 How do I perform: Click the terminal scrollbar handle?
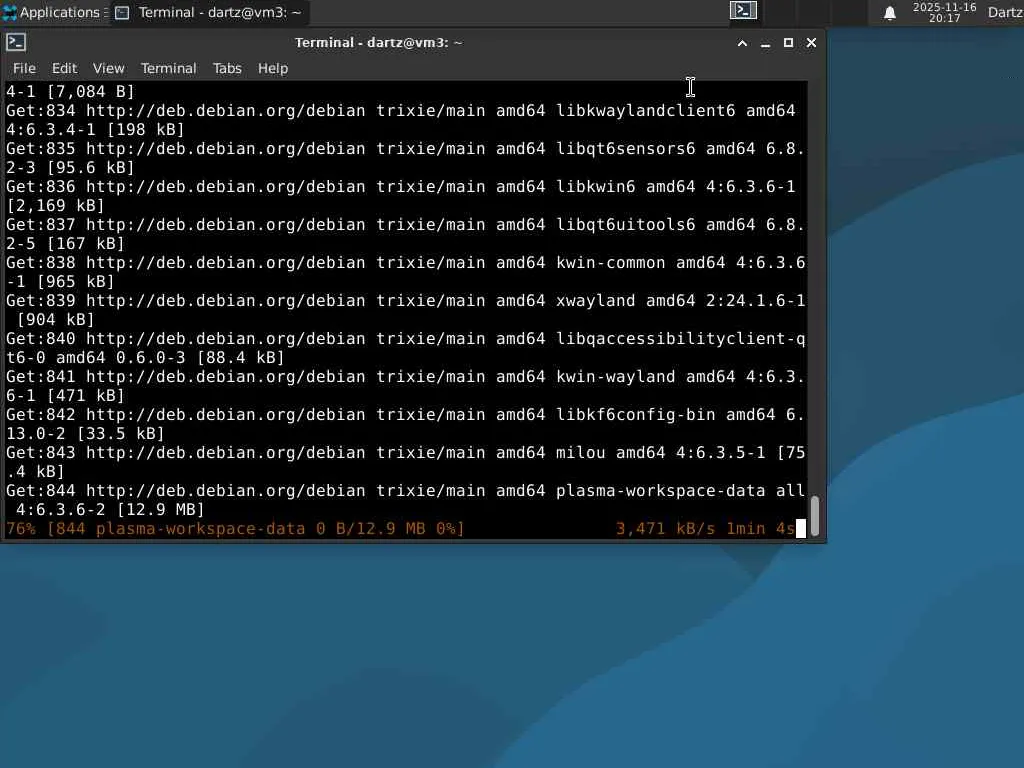pyautogui.click(x=815, y=516)
